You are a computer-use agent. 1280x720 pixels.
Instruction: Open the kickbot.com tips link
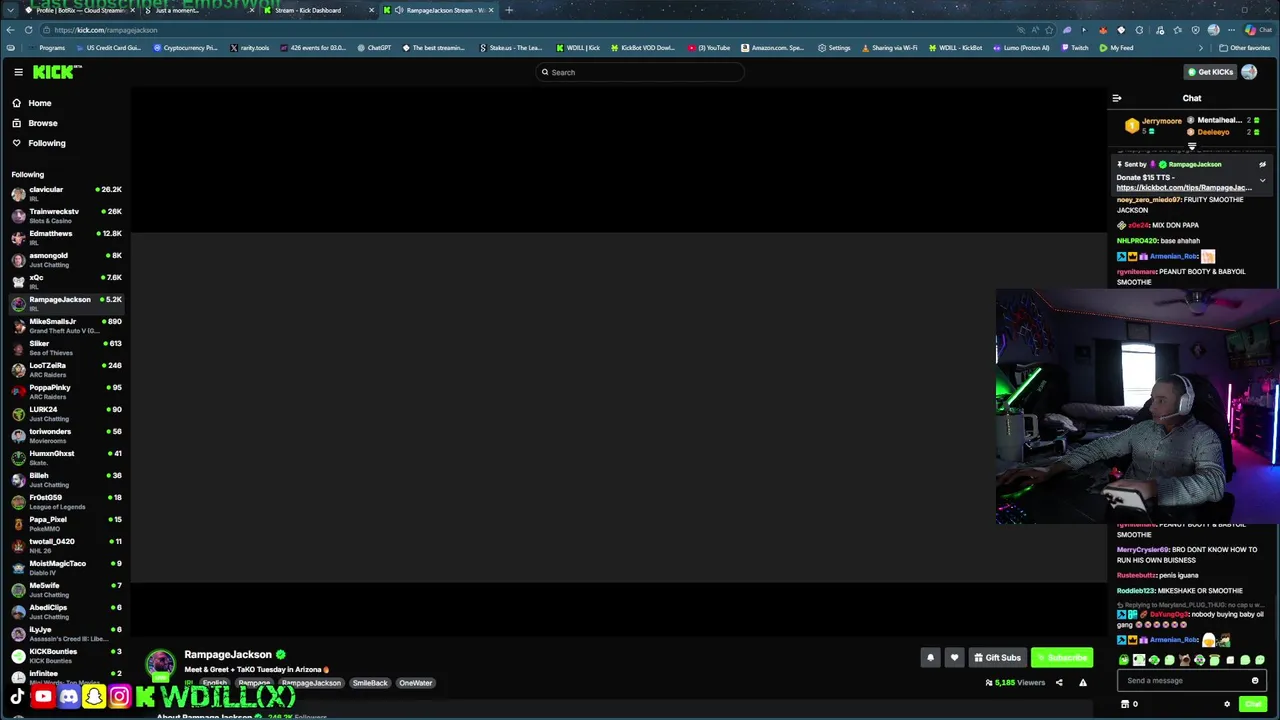[x=1184, y=188]
